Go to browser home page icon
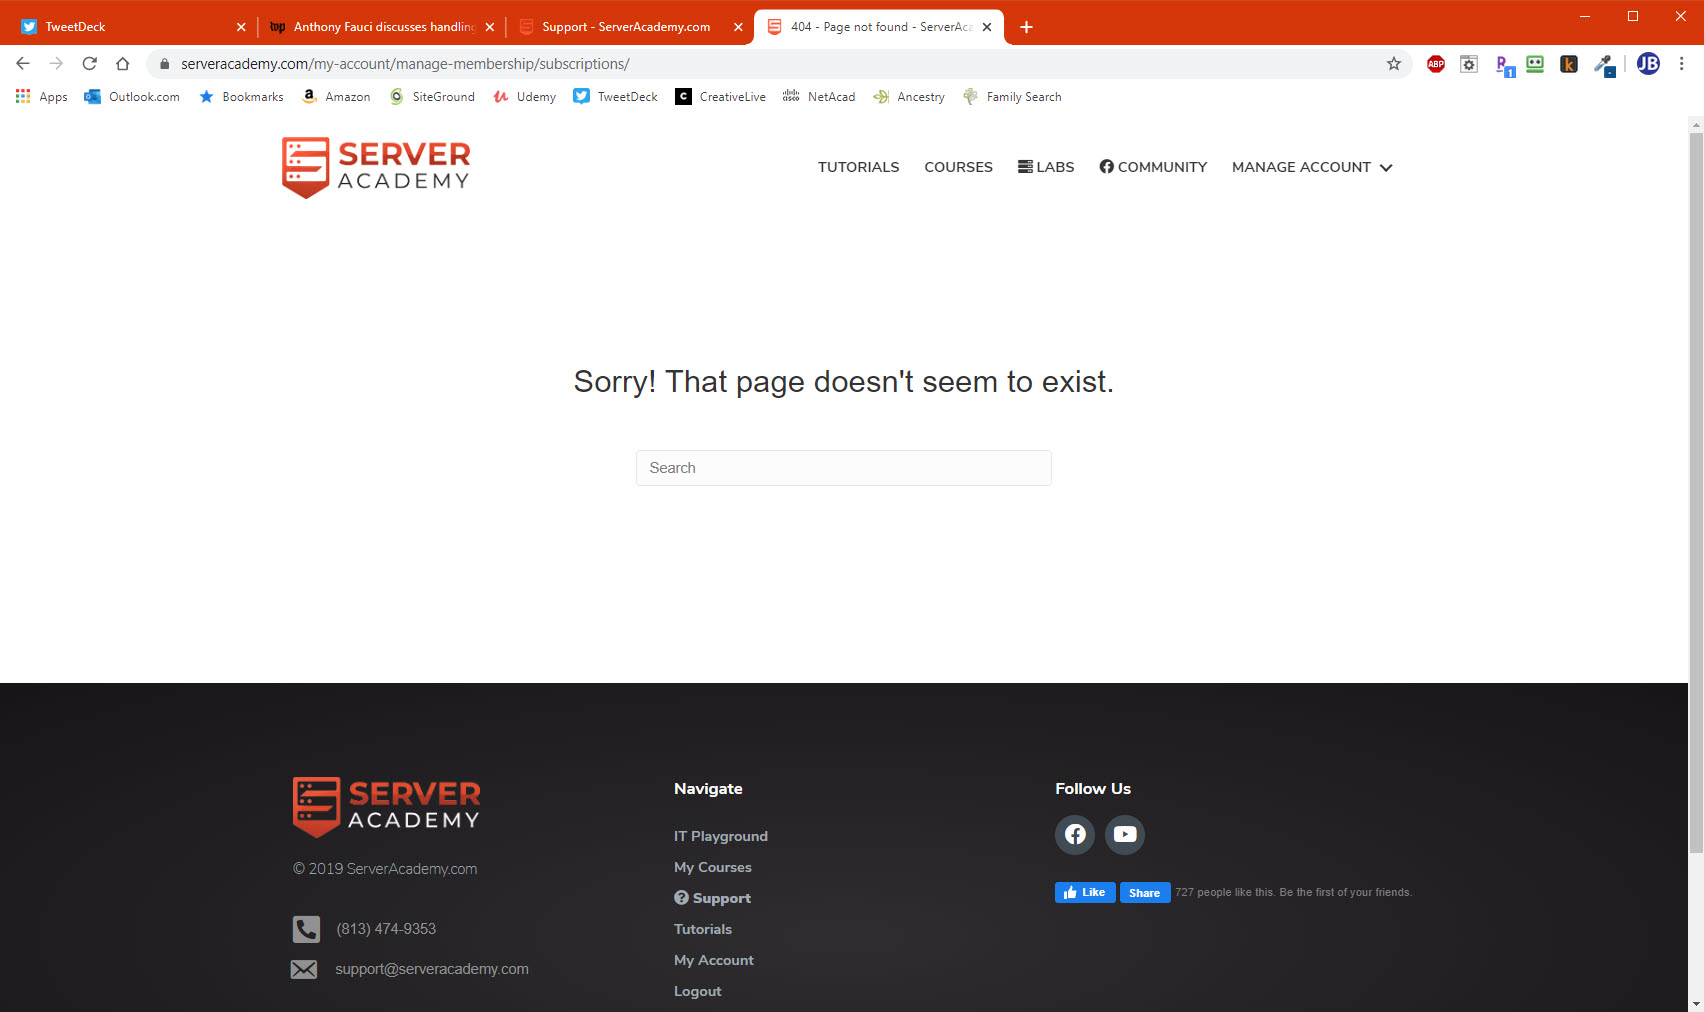Viewport: 1704px width, 1012px height. (123, 64)
